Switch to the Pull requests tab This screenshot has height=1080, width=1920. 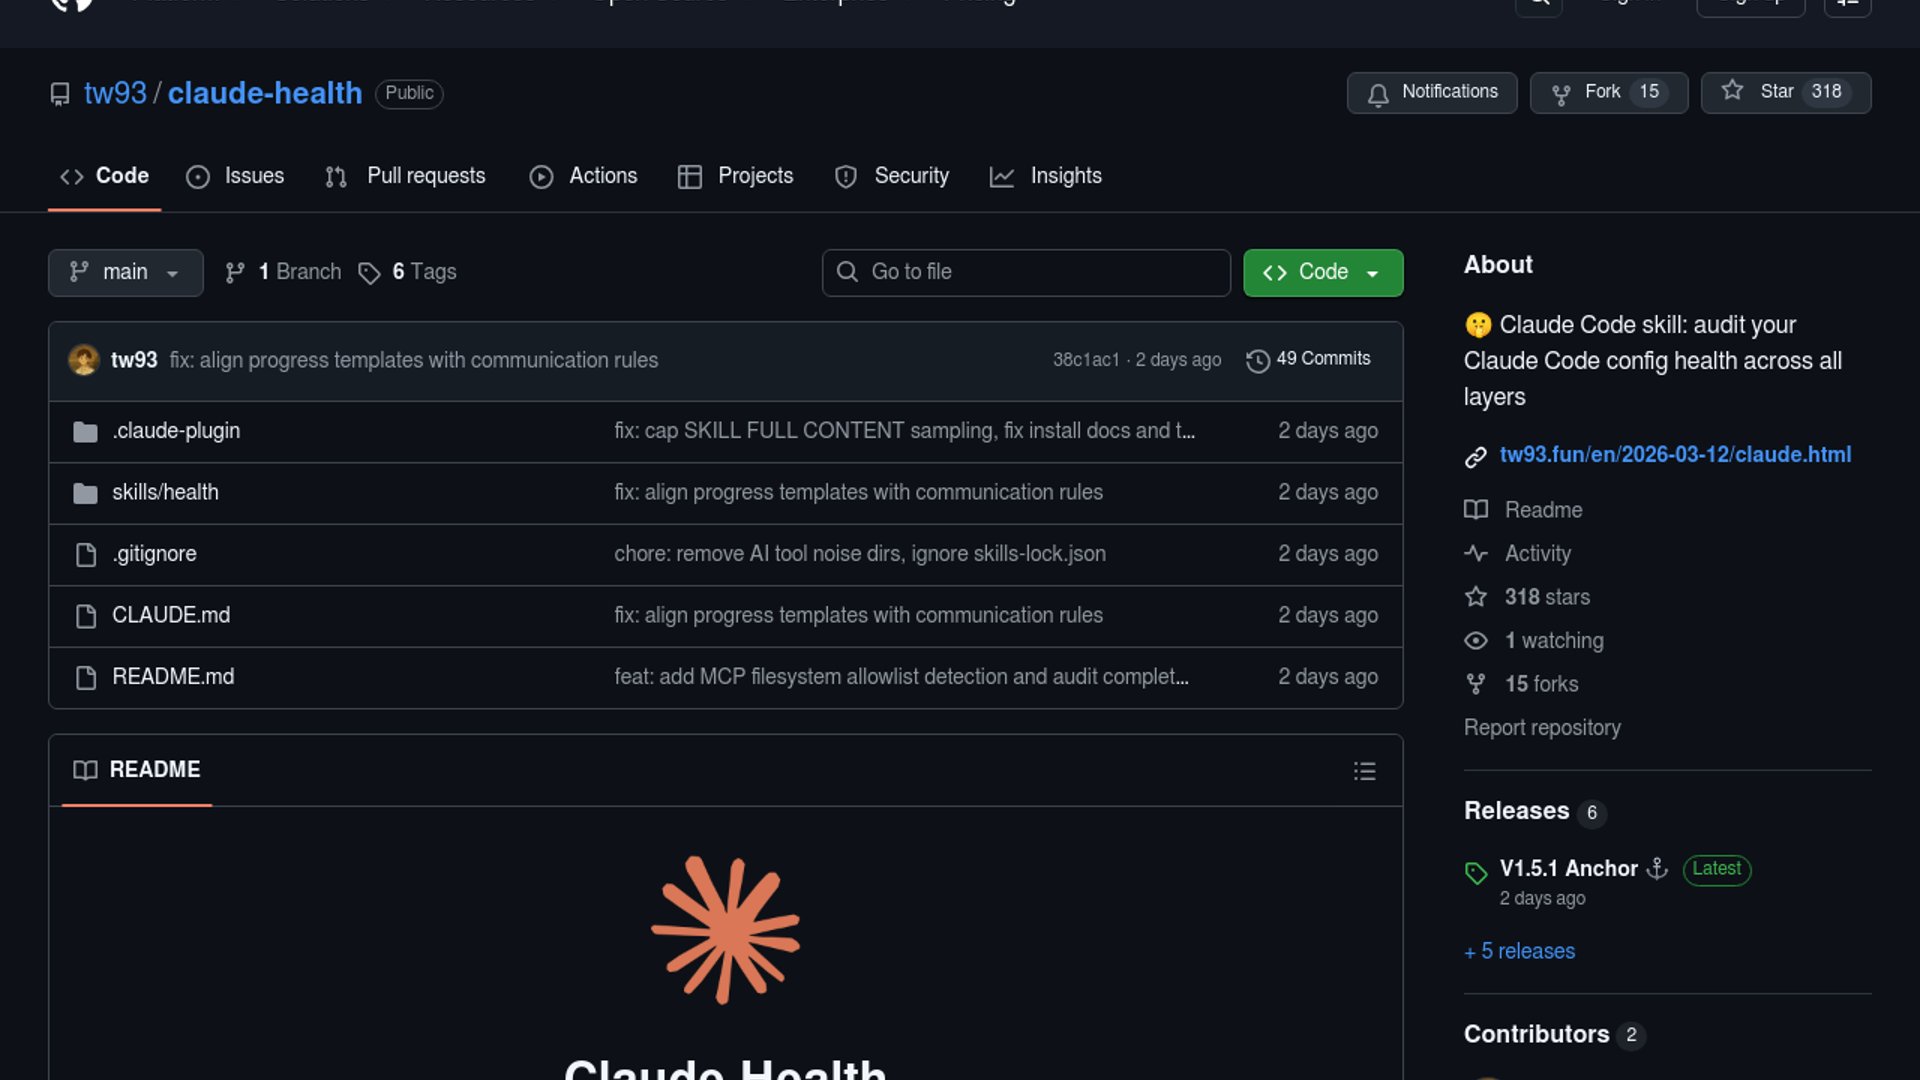[x=406, y=176]
